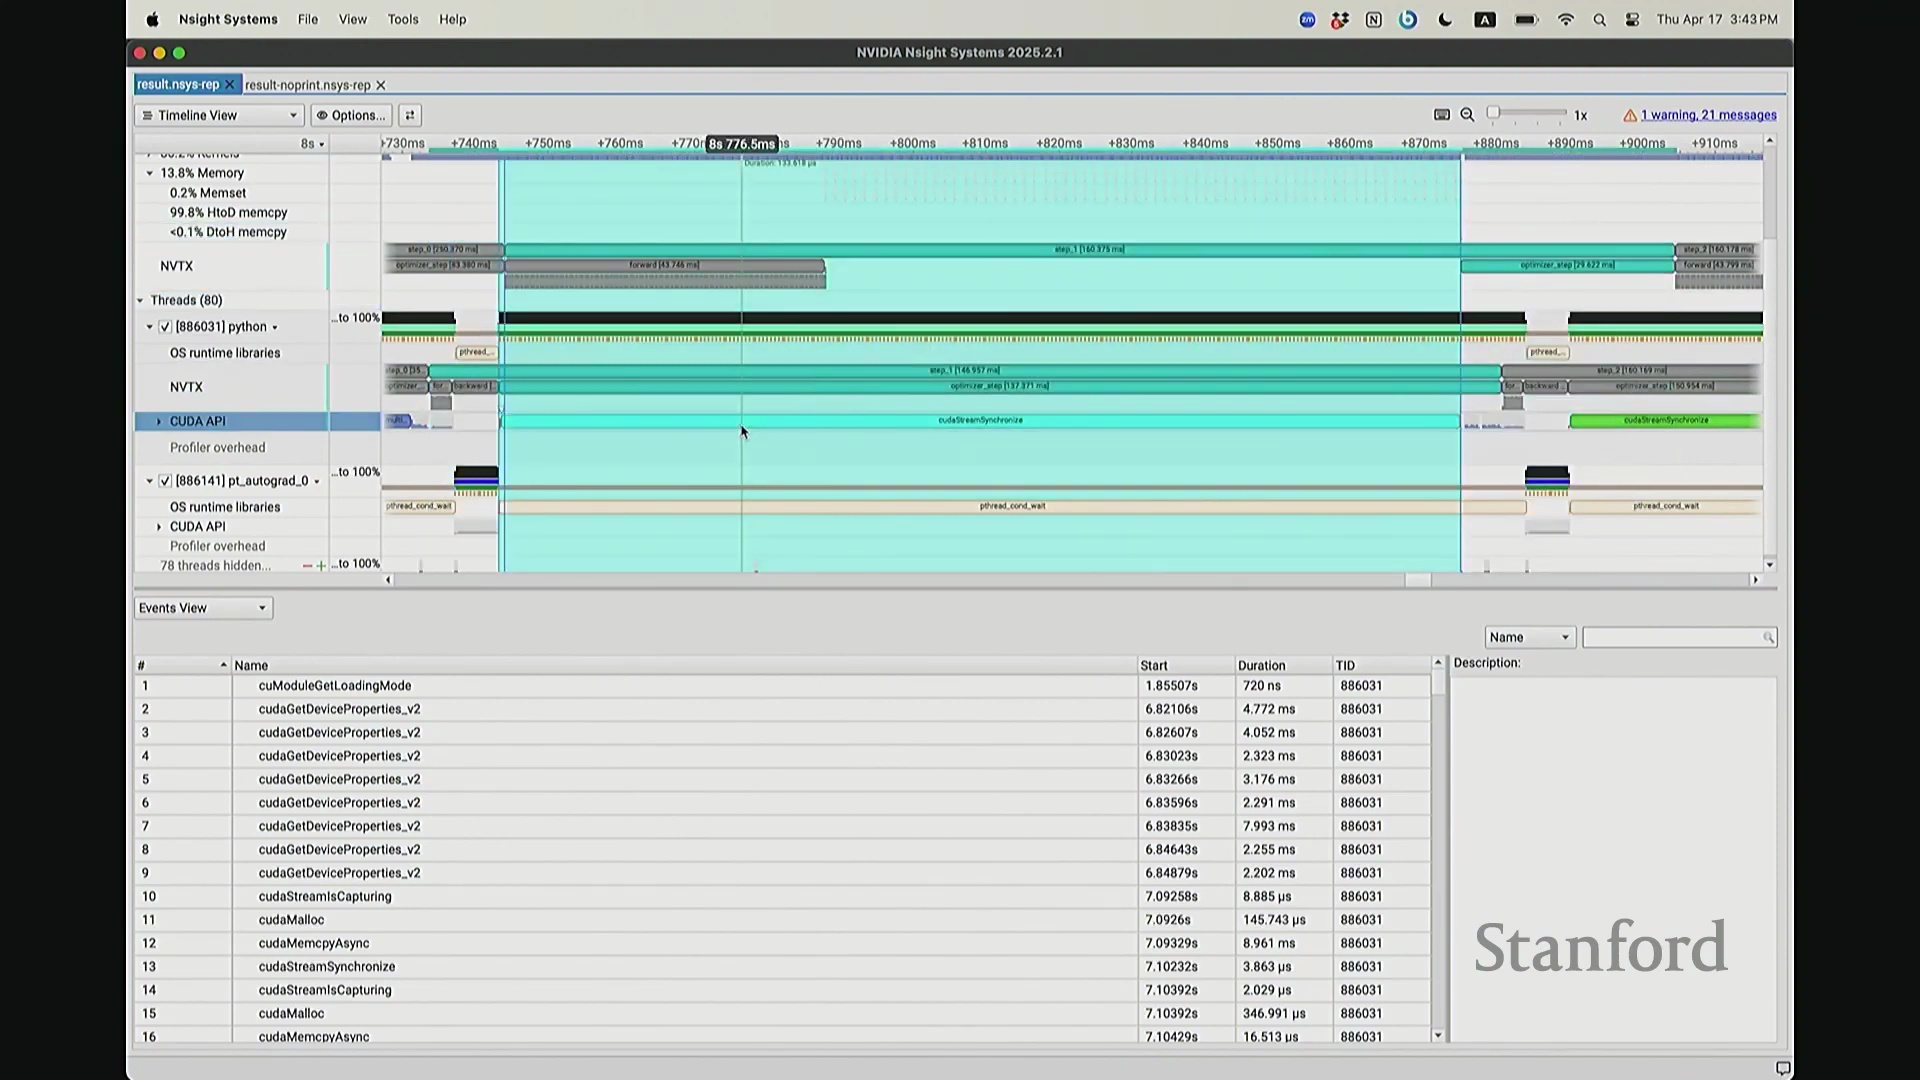
Task: Click the red minus to hide threads
Action: pos(307,566)
